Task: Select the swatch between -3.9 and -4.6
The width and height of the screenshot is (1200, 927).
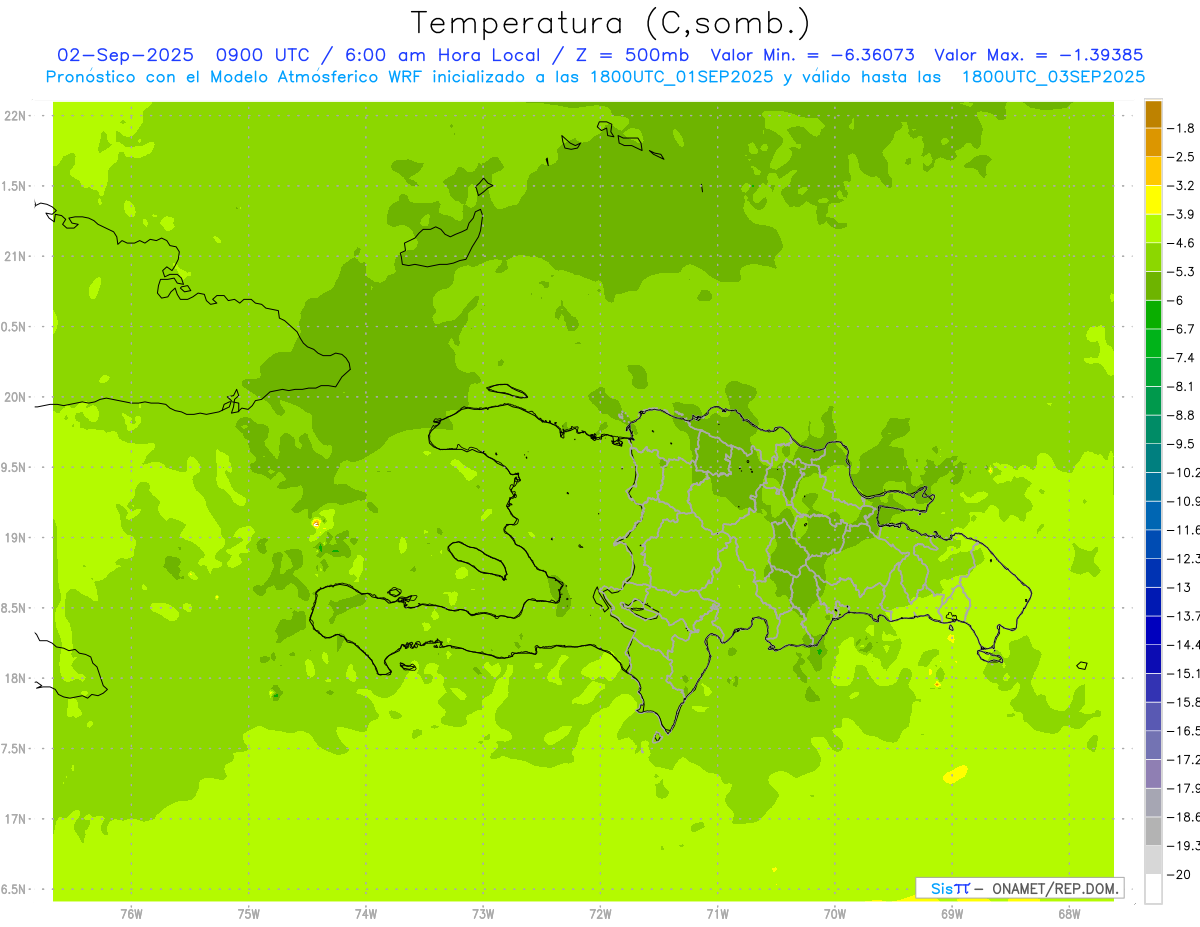Action: 1153,228
